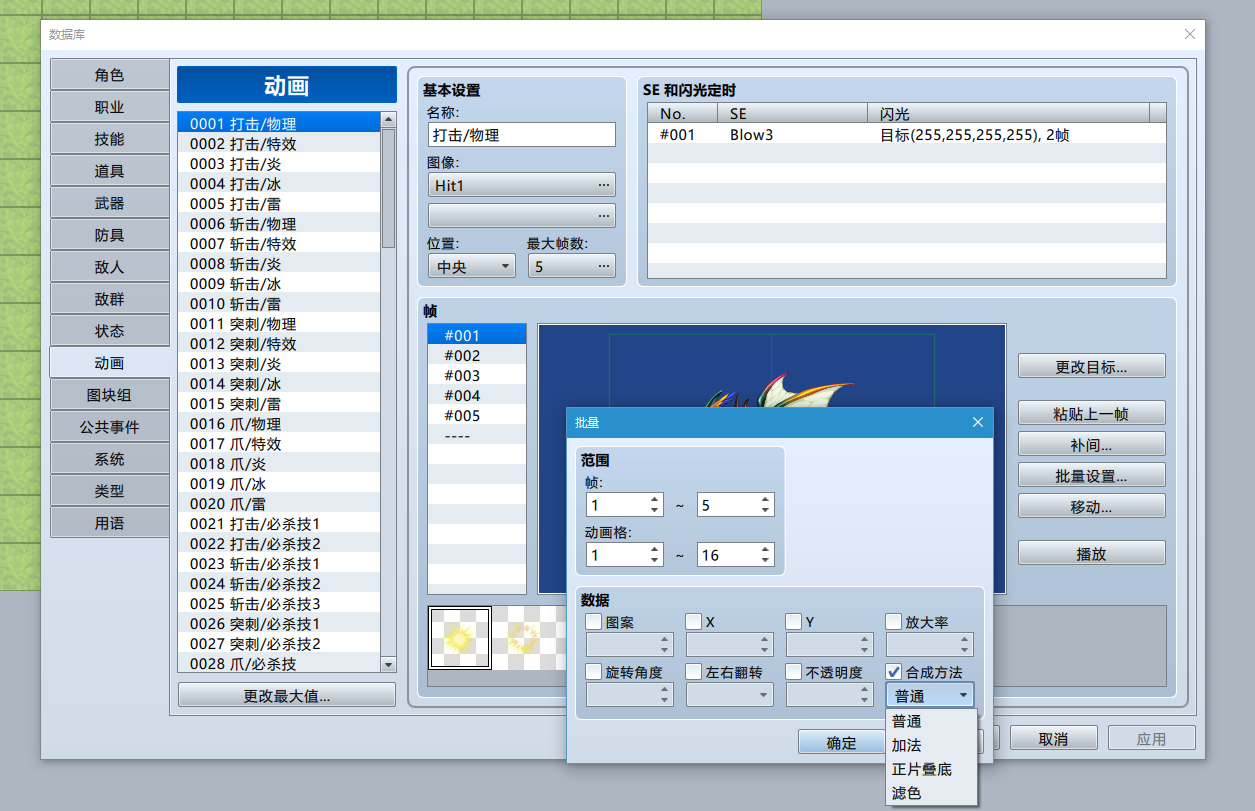Switch to the 图块组 tab
The height and width of the screenshot is (811, 1255).
tap(110, 395)
